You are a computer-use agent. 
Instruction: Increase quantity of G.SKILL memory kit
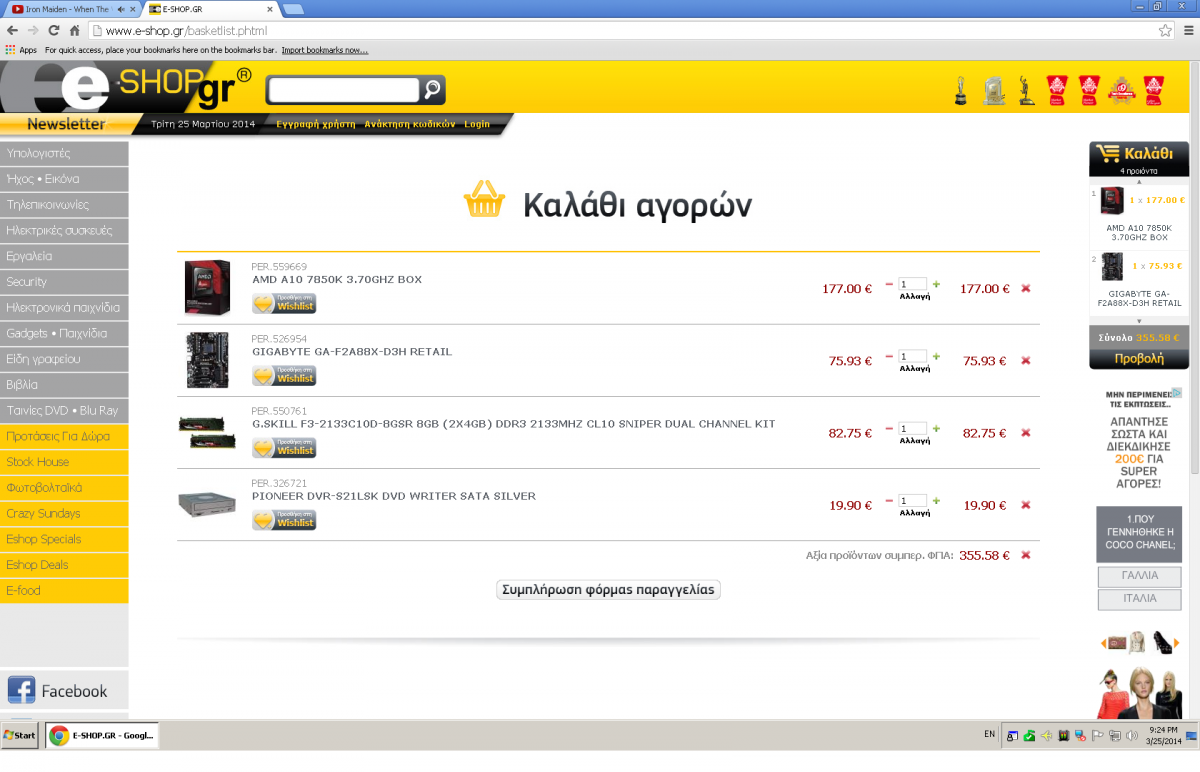[936, 428]
